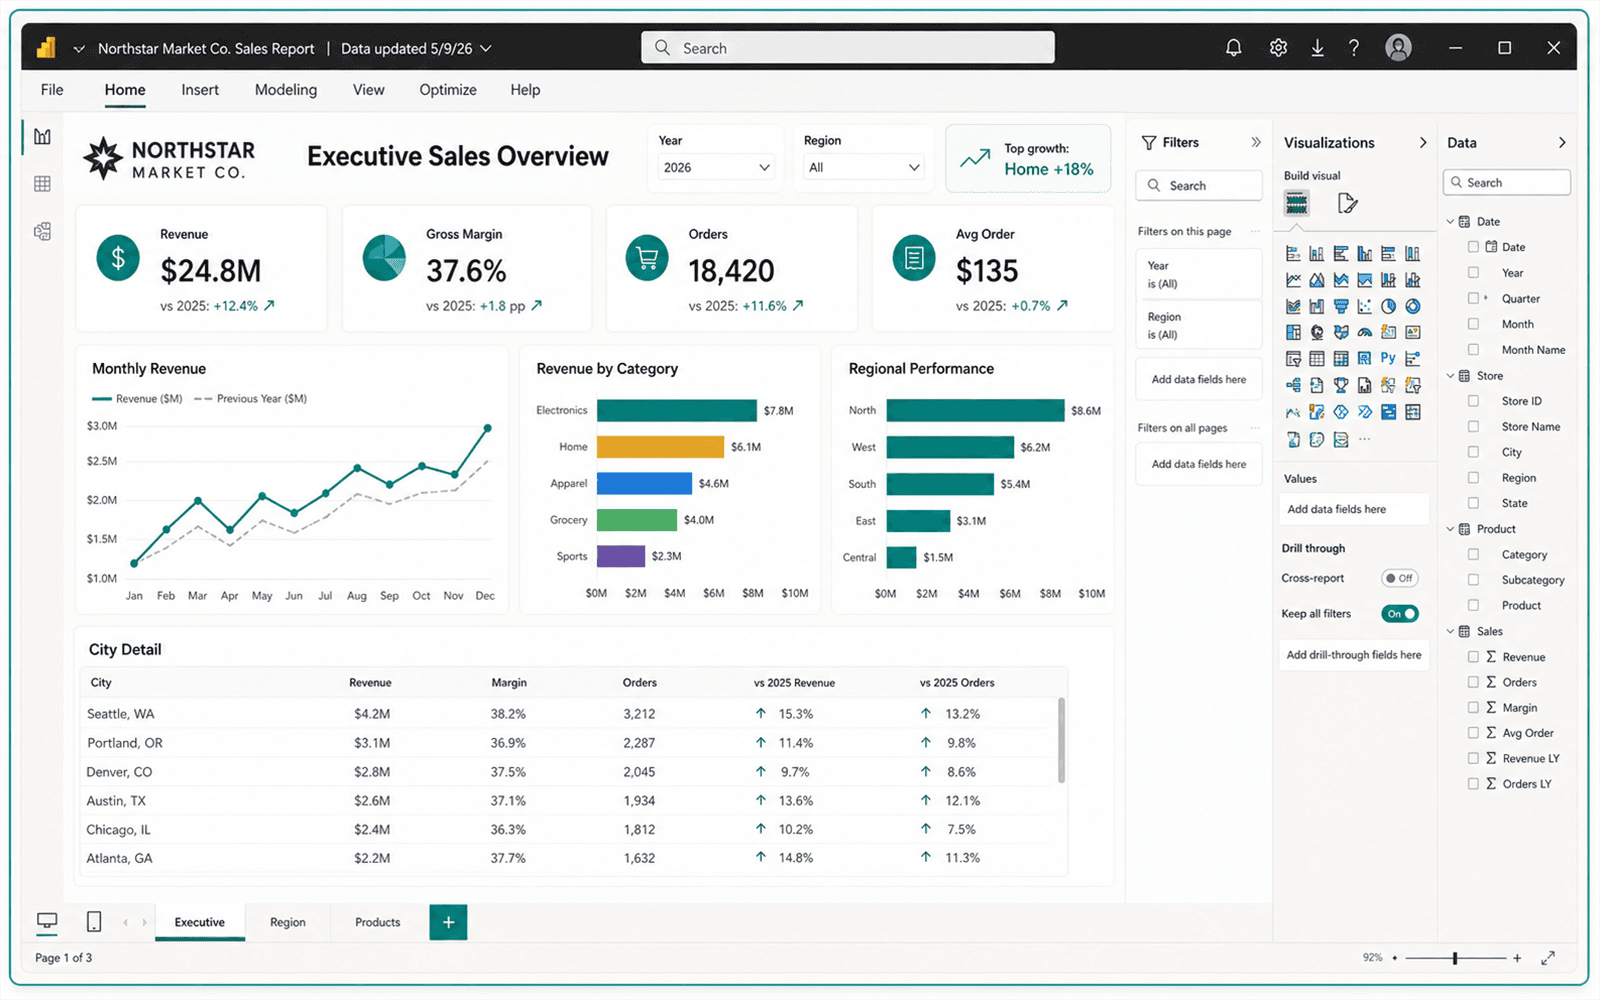Click the notifications bell icon
The height and width of the screenshot is (1000, 1600).
coord(1233,48)
